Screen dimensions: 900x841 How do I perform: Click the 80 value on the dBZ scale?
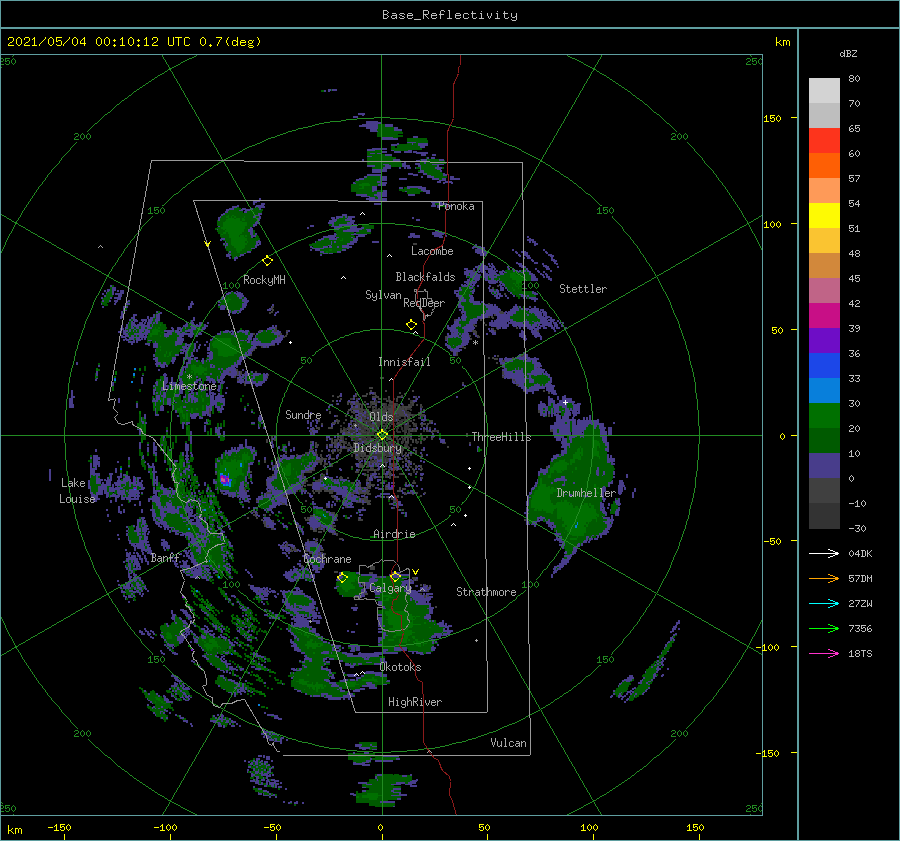coord(854,79)
